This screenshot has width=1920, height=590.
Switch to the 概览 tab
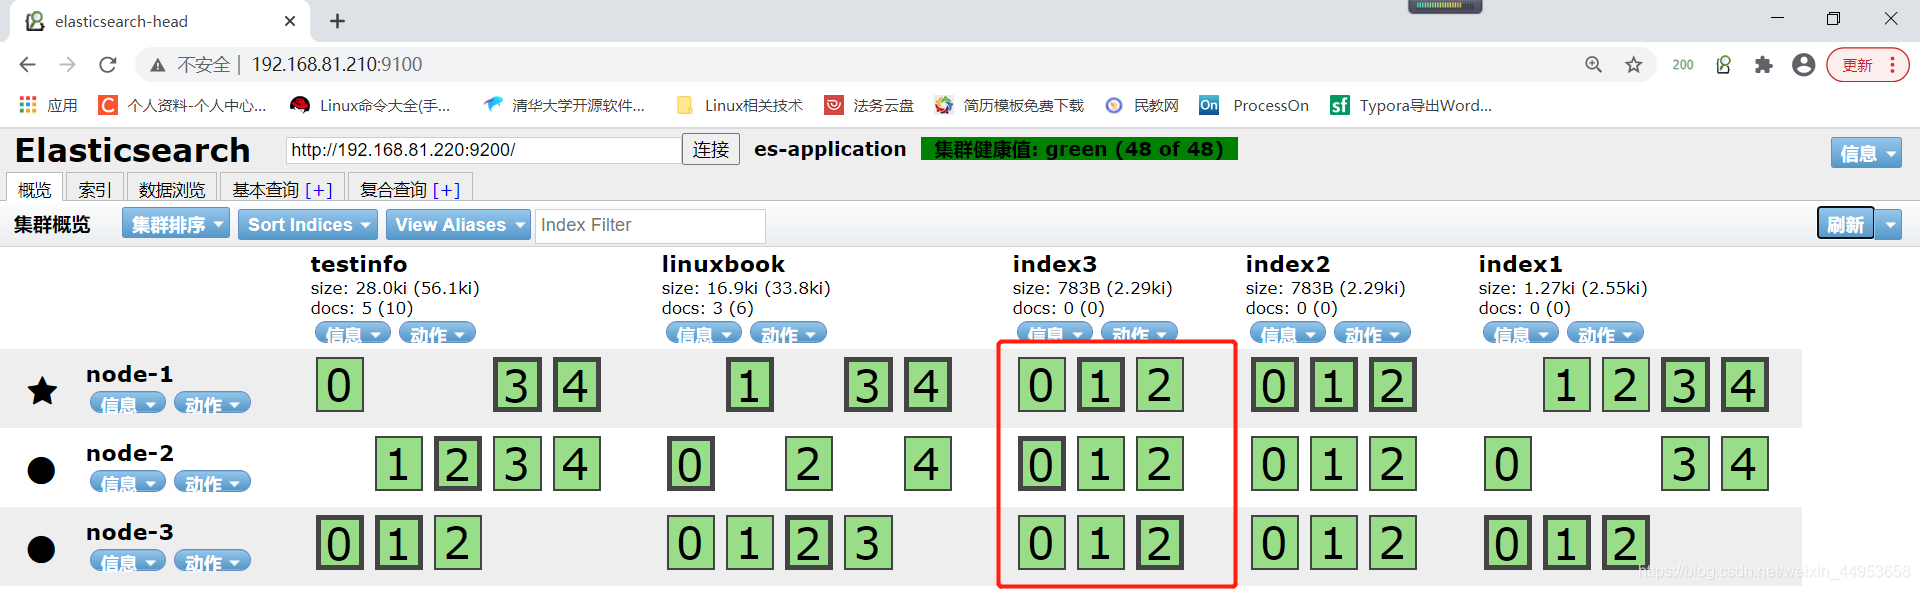click(35, 189)
